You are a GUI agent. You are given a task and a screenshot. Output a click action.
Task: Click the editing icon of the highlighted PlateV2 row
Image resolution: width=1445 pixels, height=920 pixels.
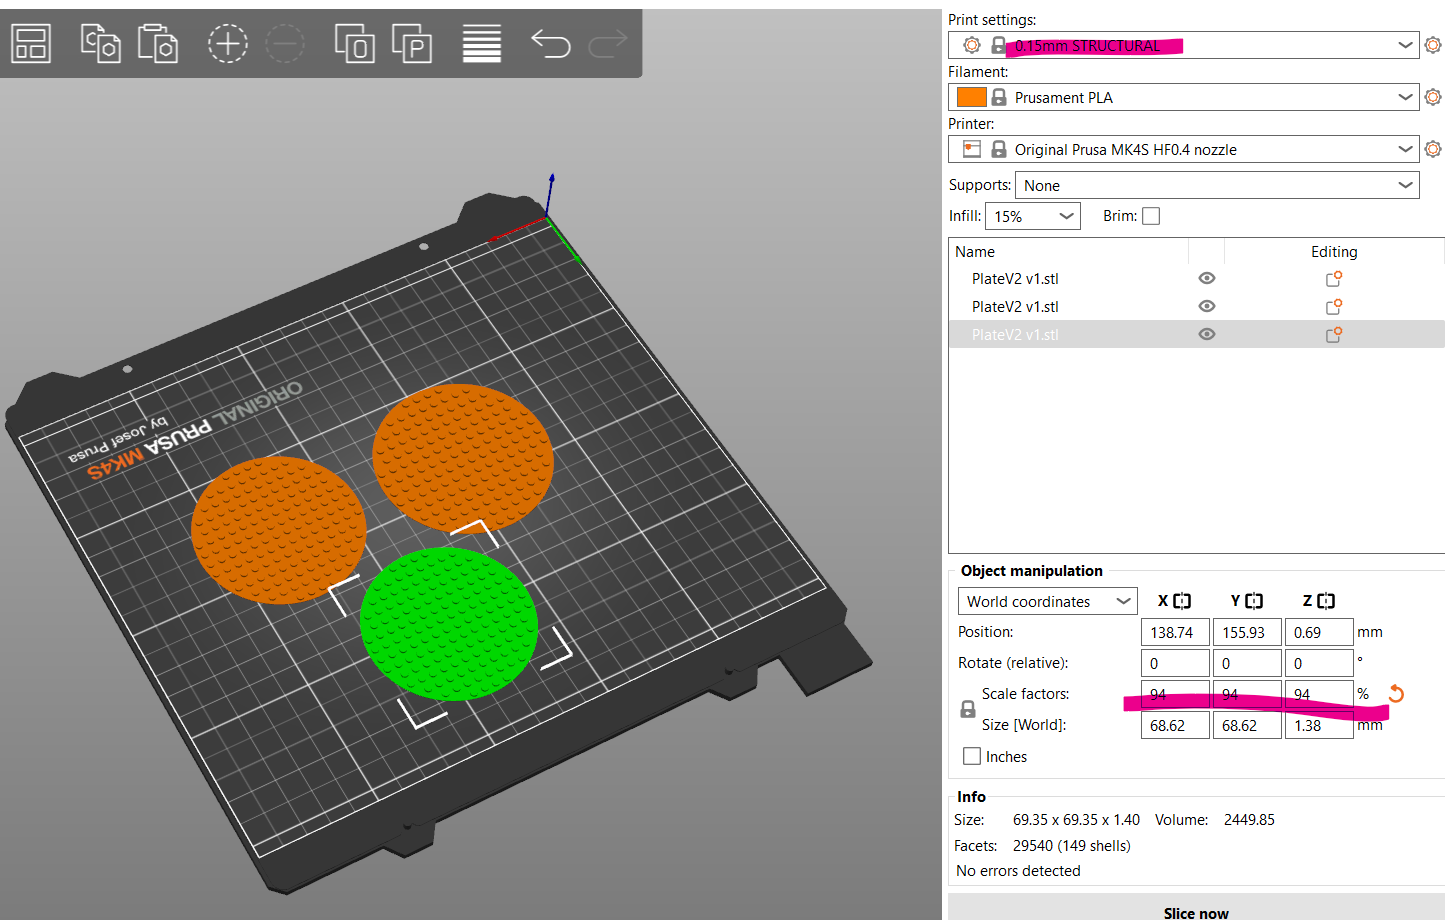coord(1333,335)
